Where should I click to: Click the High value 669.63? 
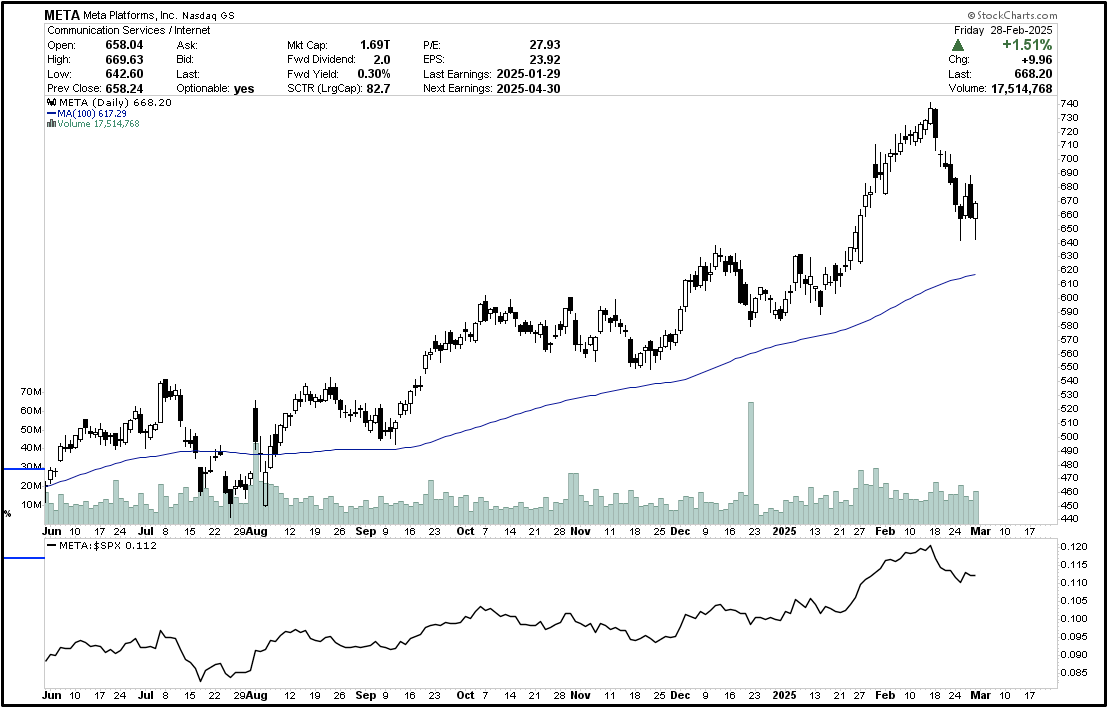point(124,60)
